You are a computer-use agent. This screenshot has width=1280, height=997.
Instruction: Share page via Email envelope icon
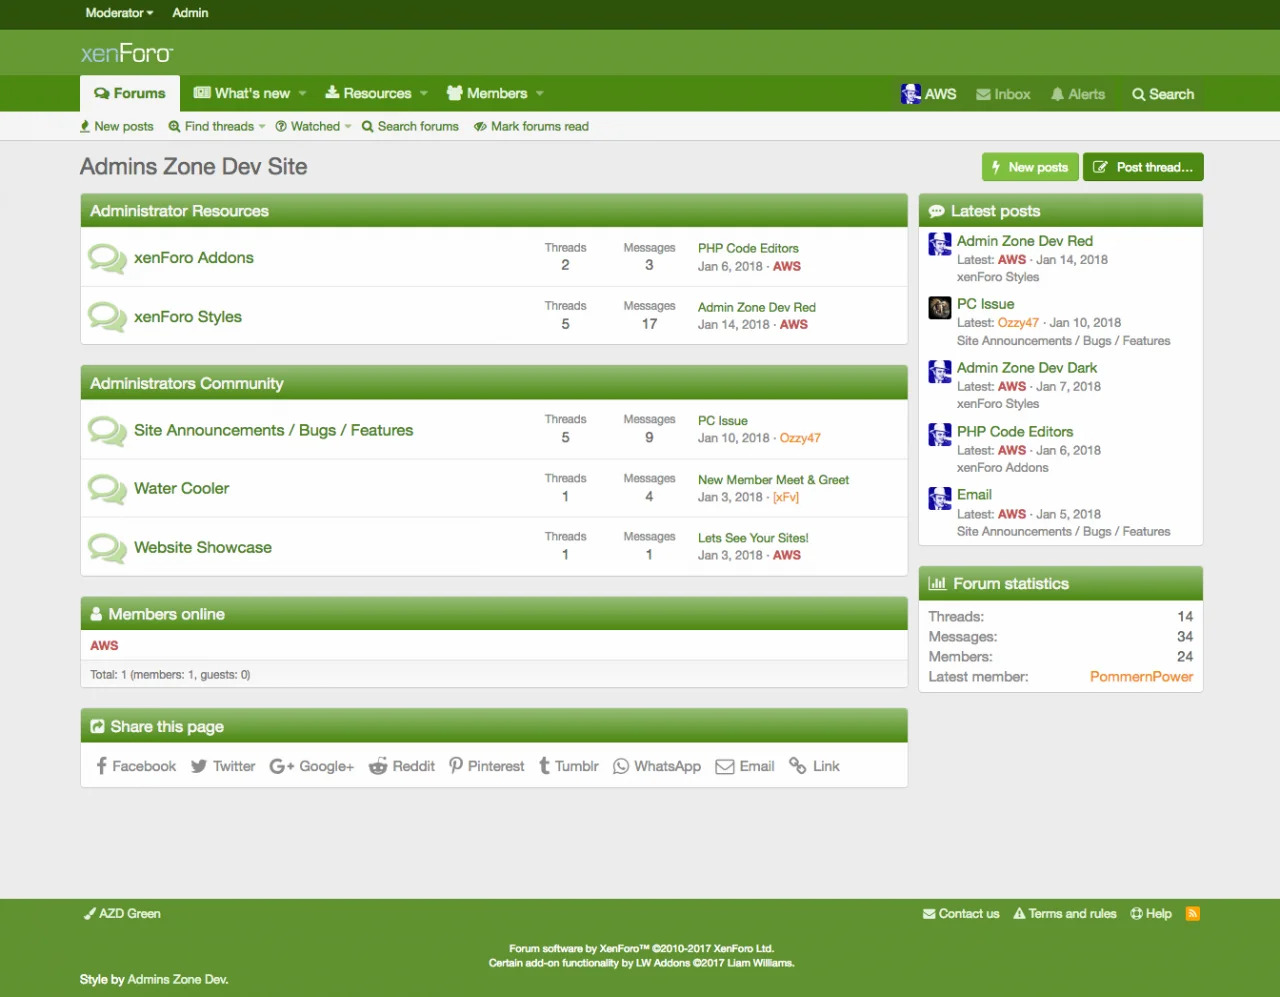[x=725, y=766]
